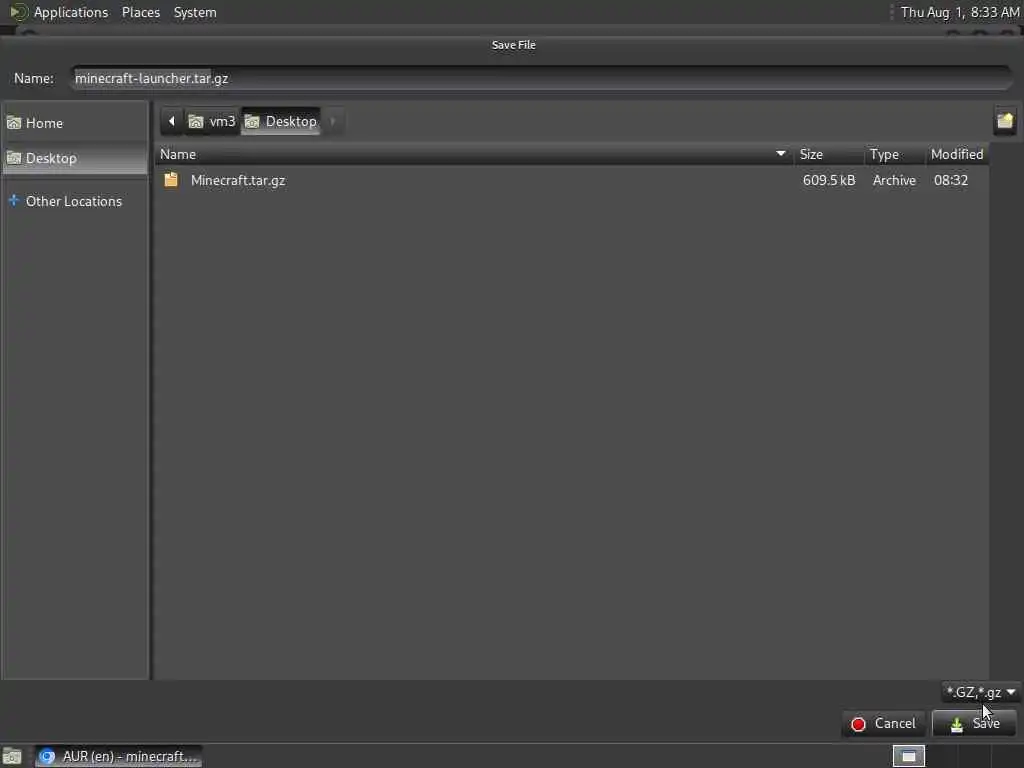Click the show desktop icon in taskbar
1024x768 pixels.
coord(12,756)
